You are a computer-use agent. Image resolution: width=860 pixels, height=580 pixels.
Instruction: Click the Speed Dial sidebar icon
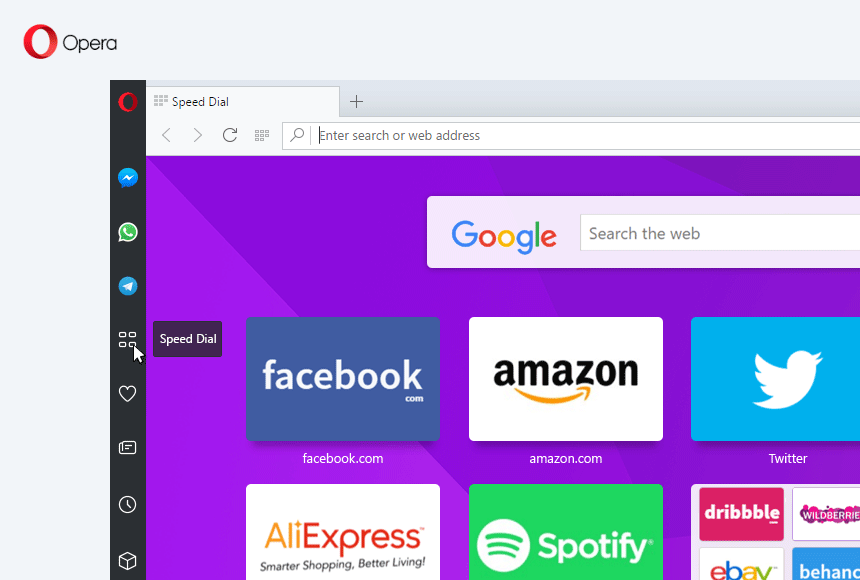pyautogui.click(x=127, y=340)
